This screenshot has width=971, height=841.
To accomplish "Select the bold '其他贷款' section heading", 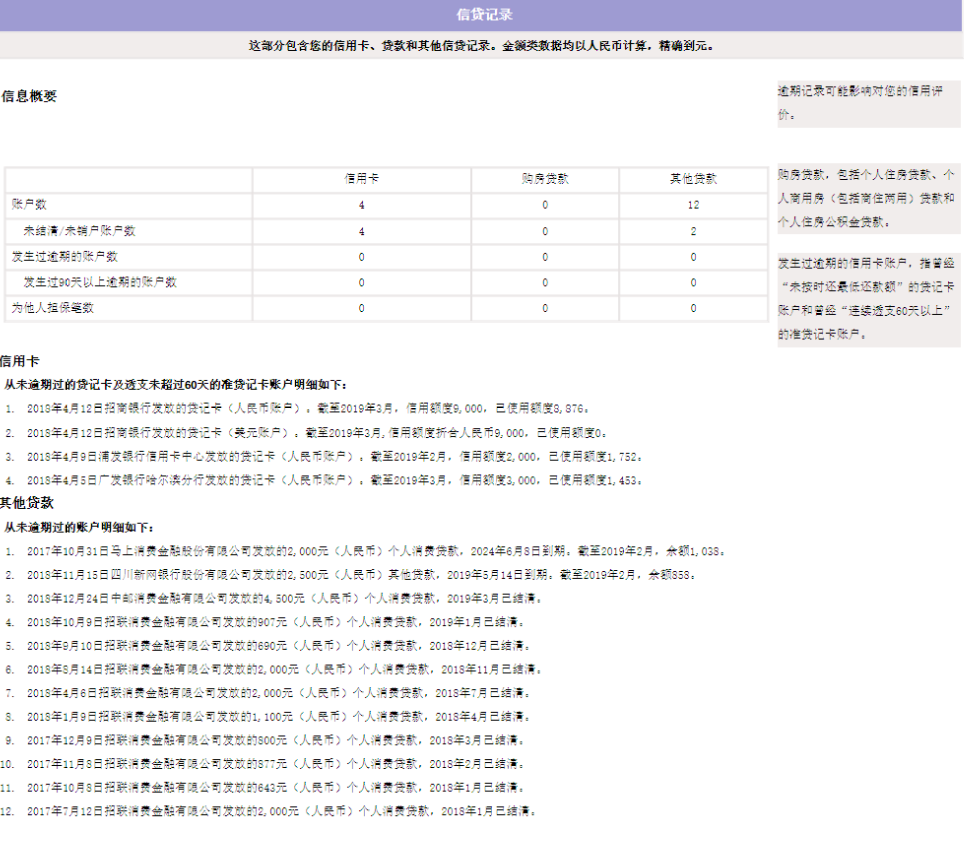I will click(27, 503).
